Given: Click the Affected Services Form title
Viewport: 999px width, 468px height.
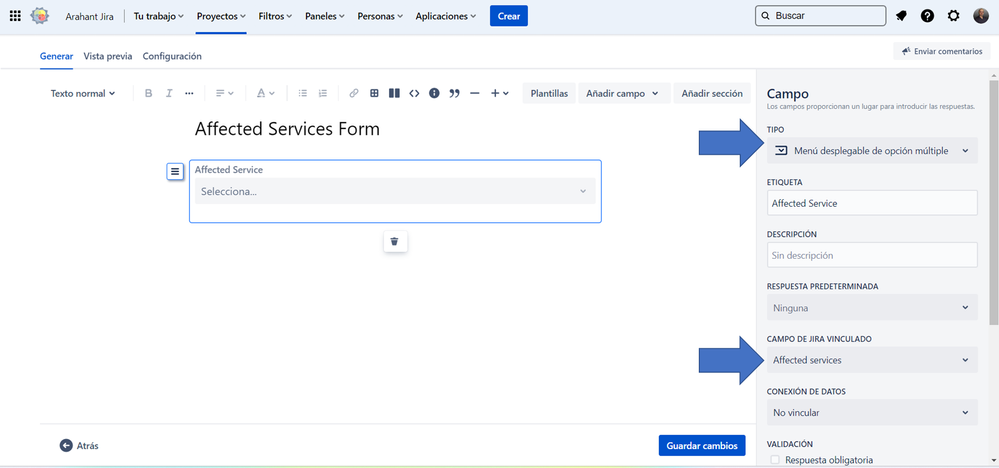Looking at the screenshot, I should [287, 129].
